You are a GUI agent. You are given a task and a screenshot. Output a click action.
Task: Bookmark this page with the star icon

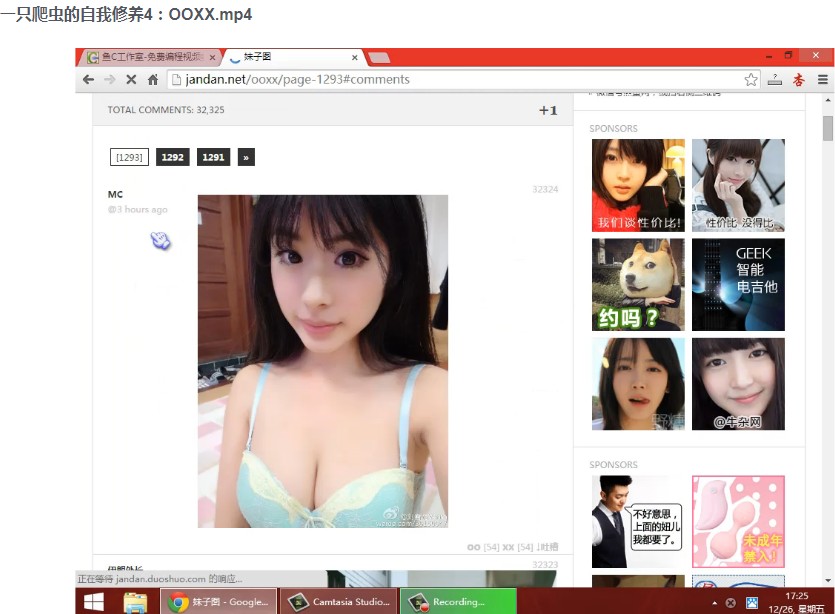(x=751, y=79)
